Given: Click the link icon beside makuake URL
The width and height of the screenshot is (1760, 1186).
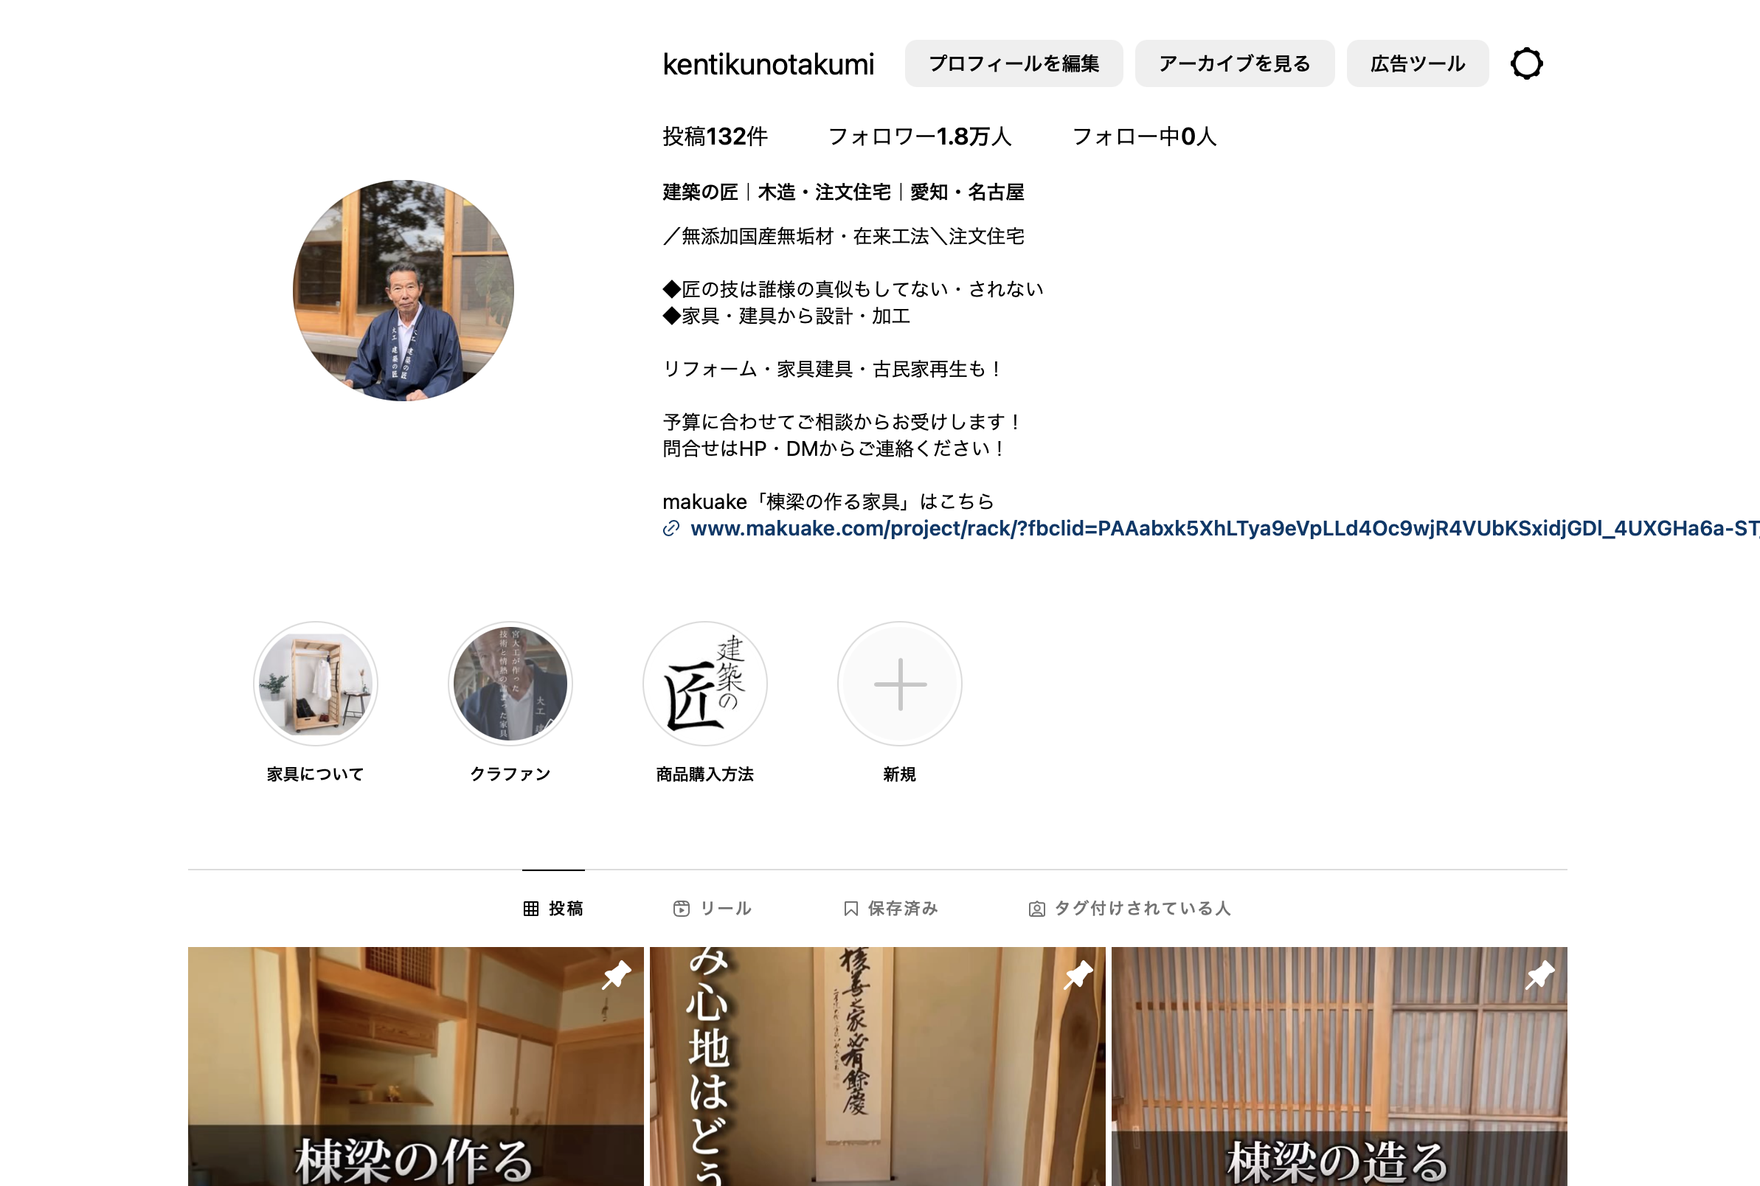Looking at the screenshot, I should [671, 529].
